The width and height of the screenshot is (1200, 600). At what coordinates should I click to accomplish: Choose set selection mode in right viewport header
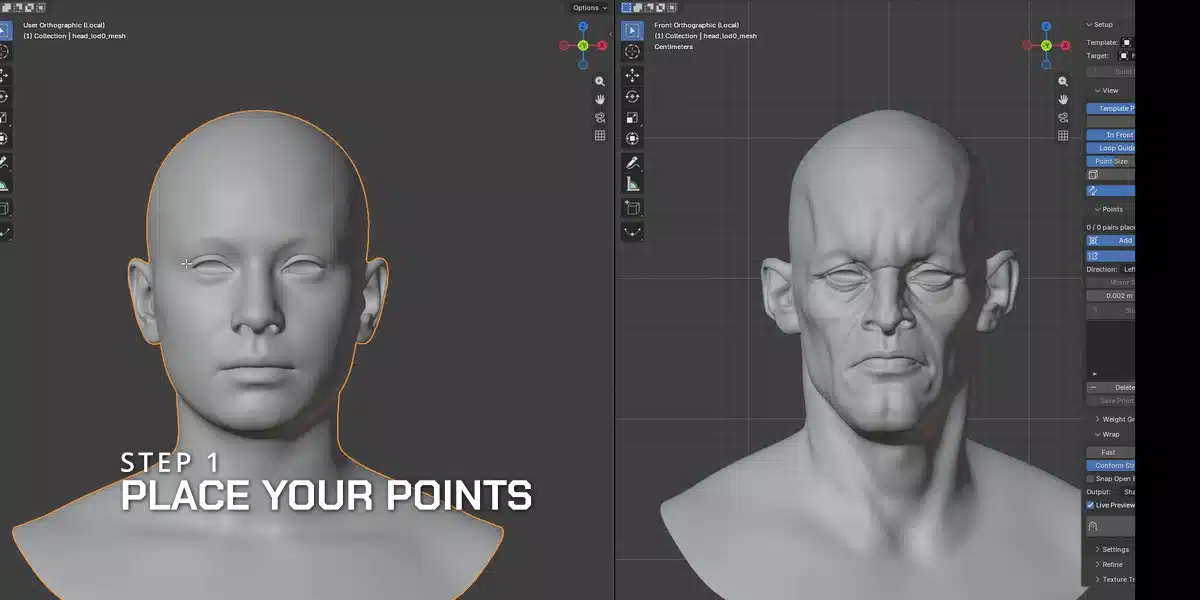point(627,7)
